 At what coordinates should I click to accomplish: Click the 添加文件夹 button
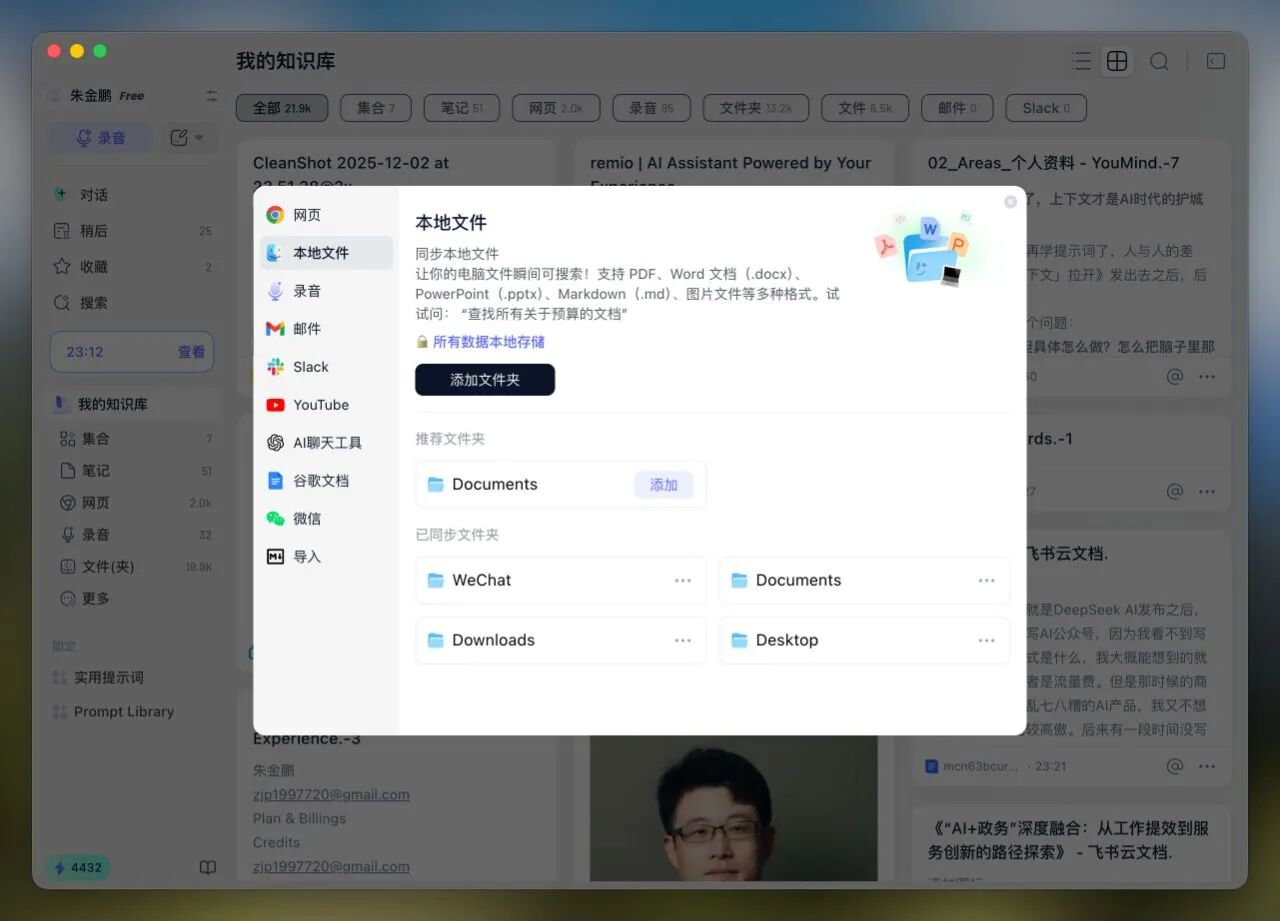pyautogui.click(x=485, y=380)
